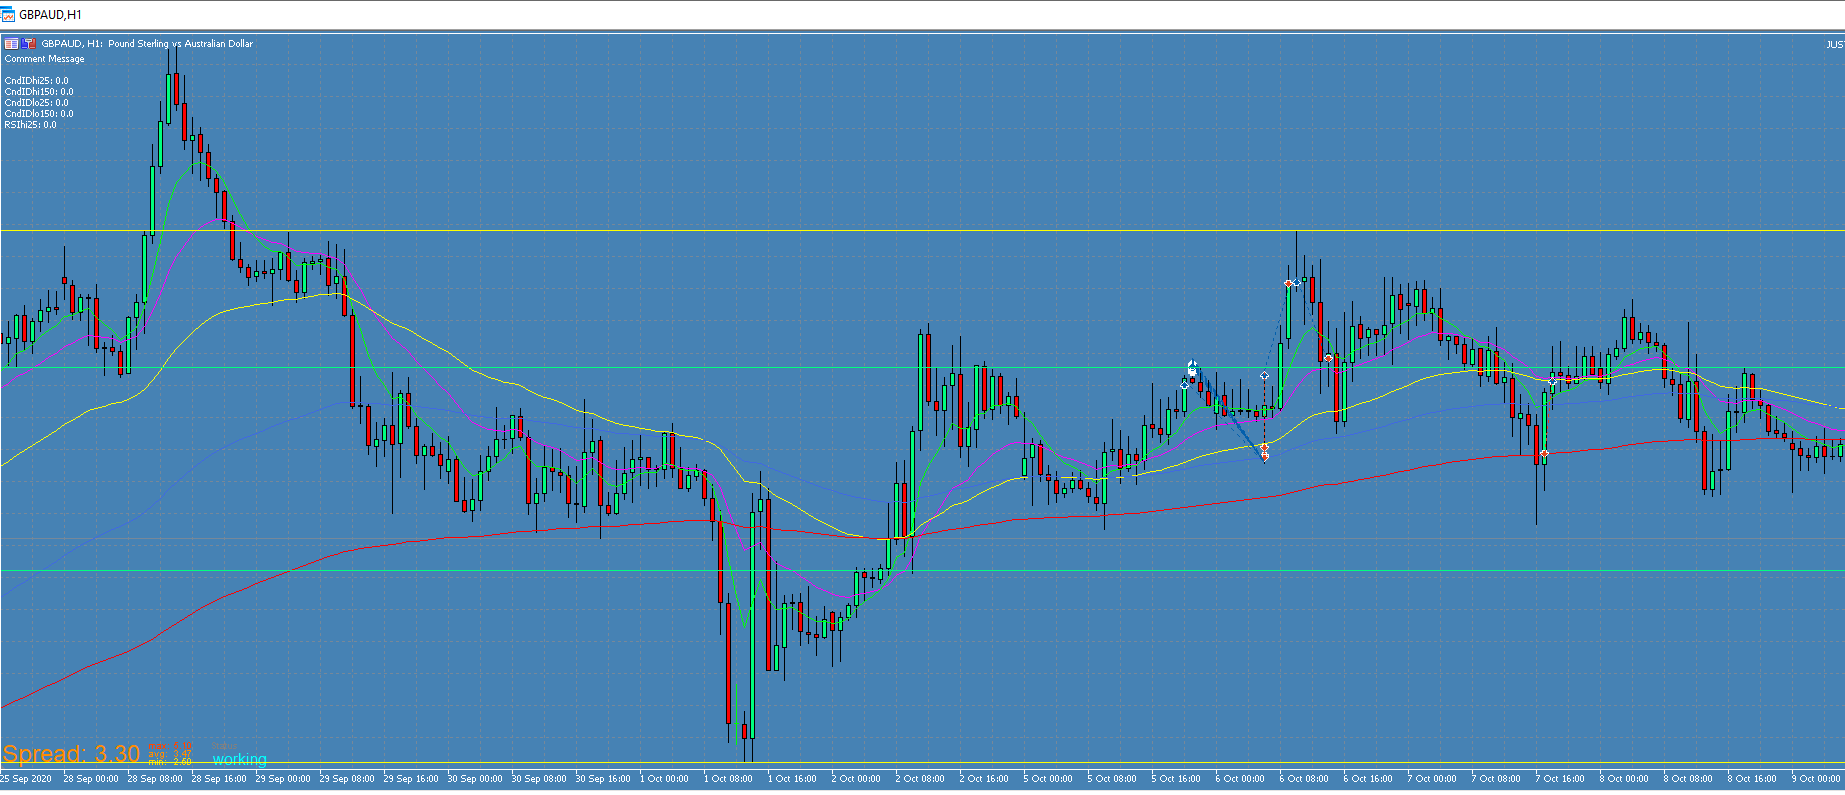Click the 1 Oct 08:00 time label
Viewport: 1845px width, 795px height.
[728, 778]
